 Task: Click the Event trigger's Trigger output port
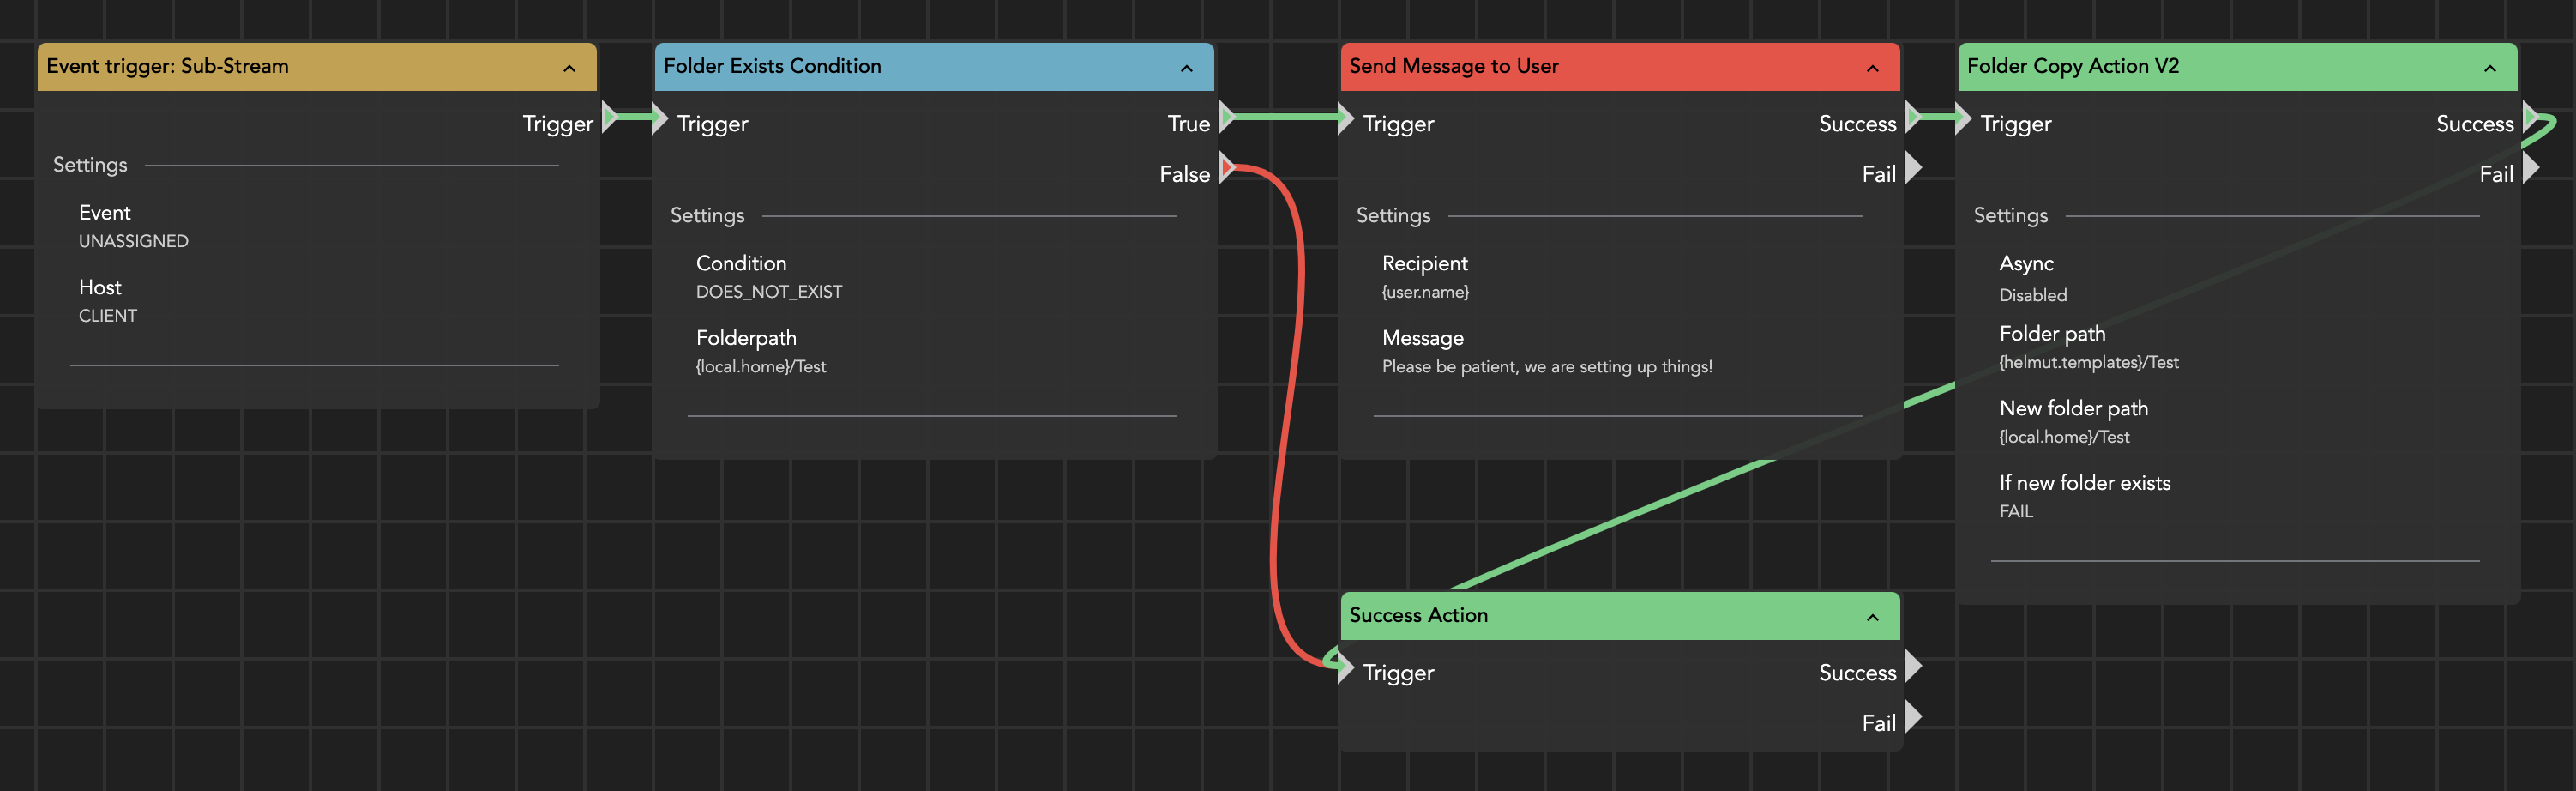click(609, 118)
